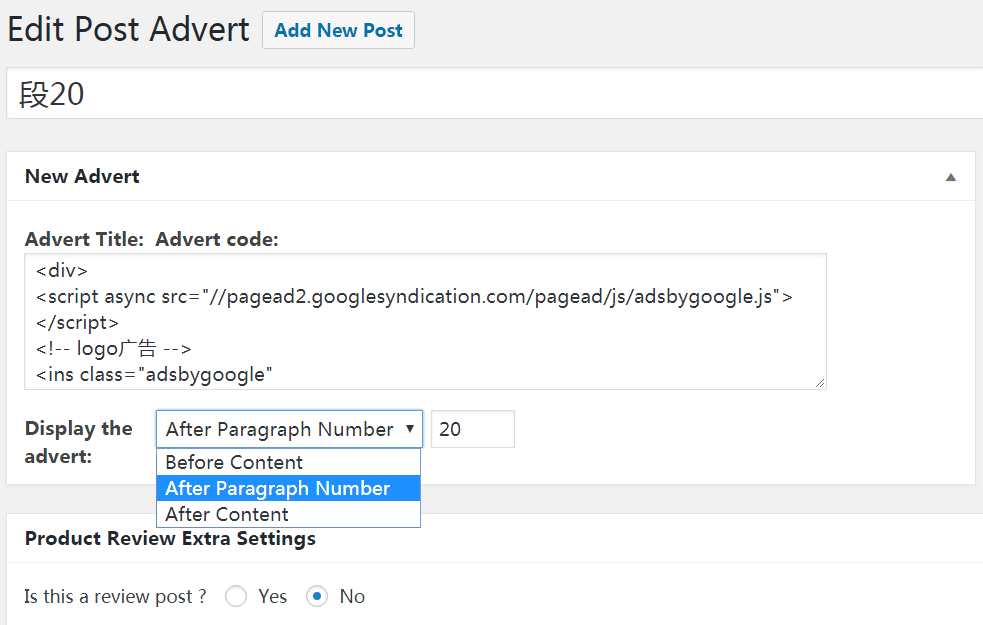The width and height of the screenshot is (983, 625).
Task: Choose Before Content from the dropdown list
Action: coord(234,462)
